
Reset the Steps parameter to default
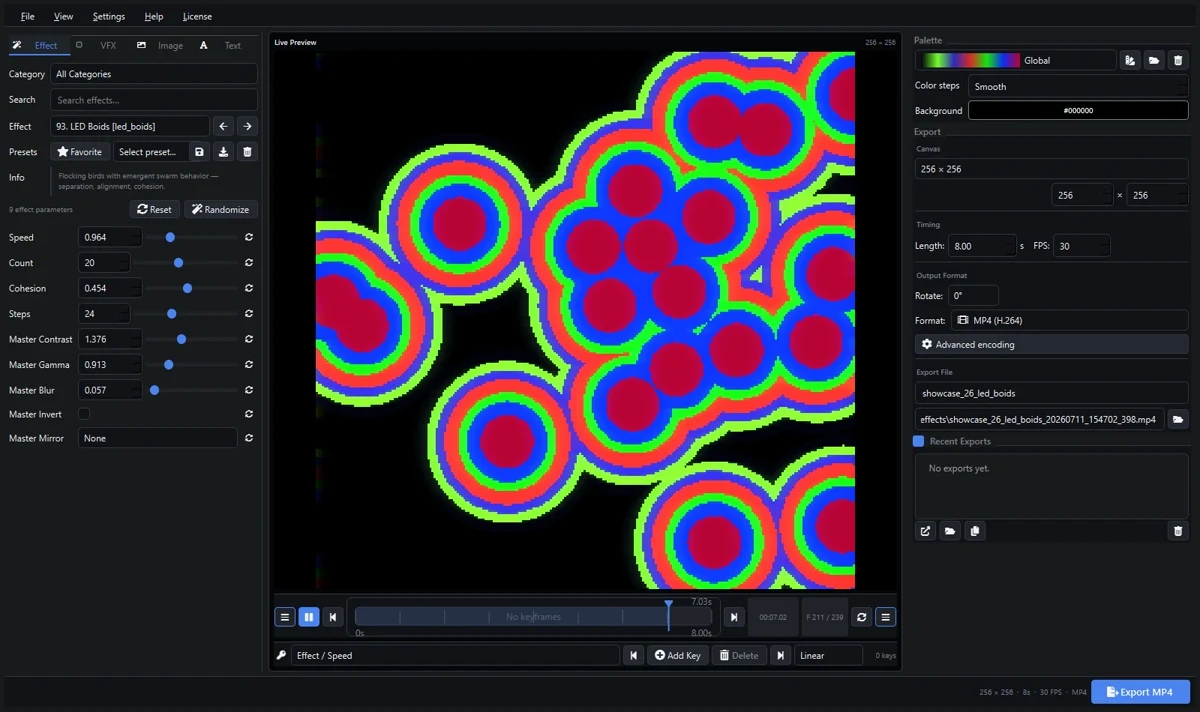pos(248,314)
